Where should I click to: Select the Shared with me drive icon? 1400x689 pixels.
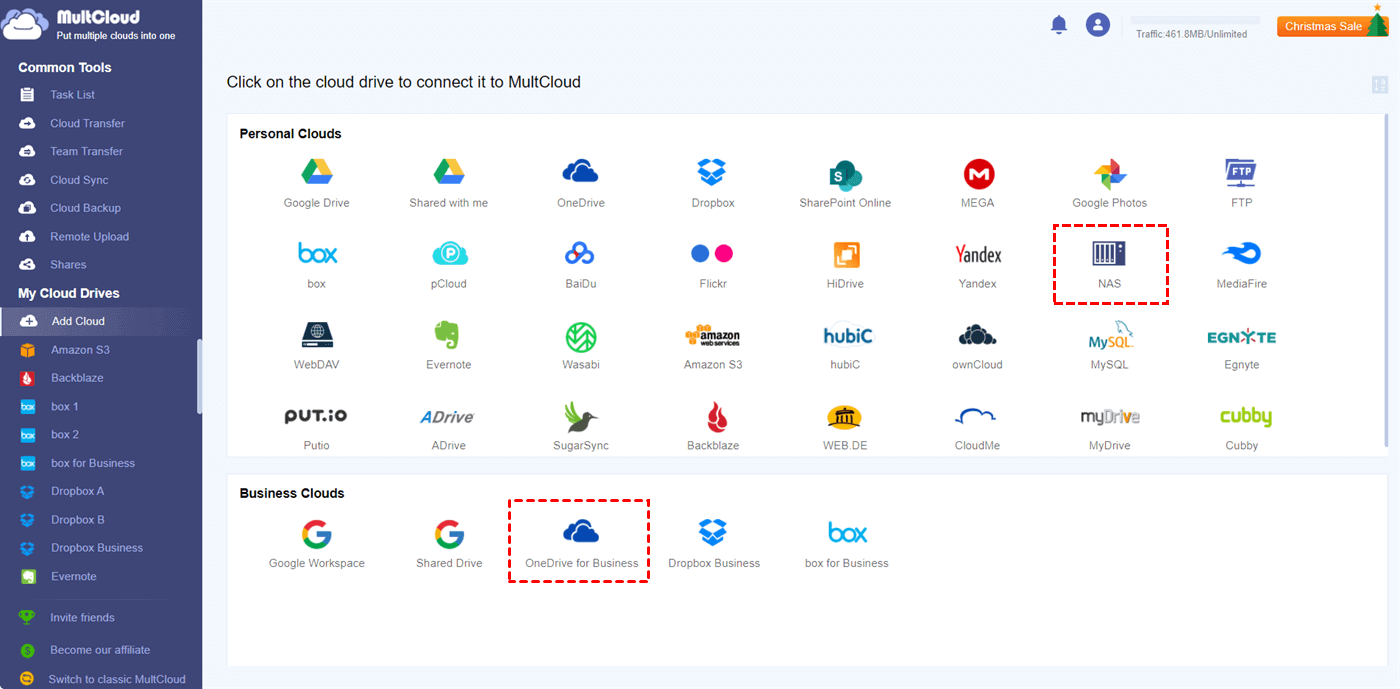tap(449, 172)
